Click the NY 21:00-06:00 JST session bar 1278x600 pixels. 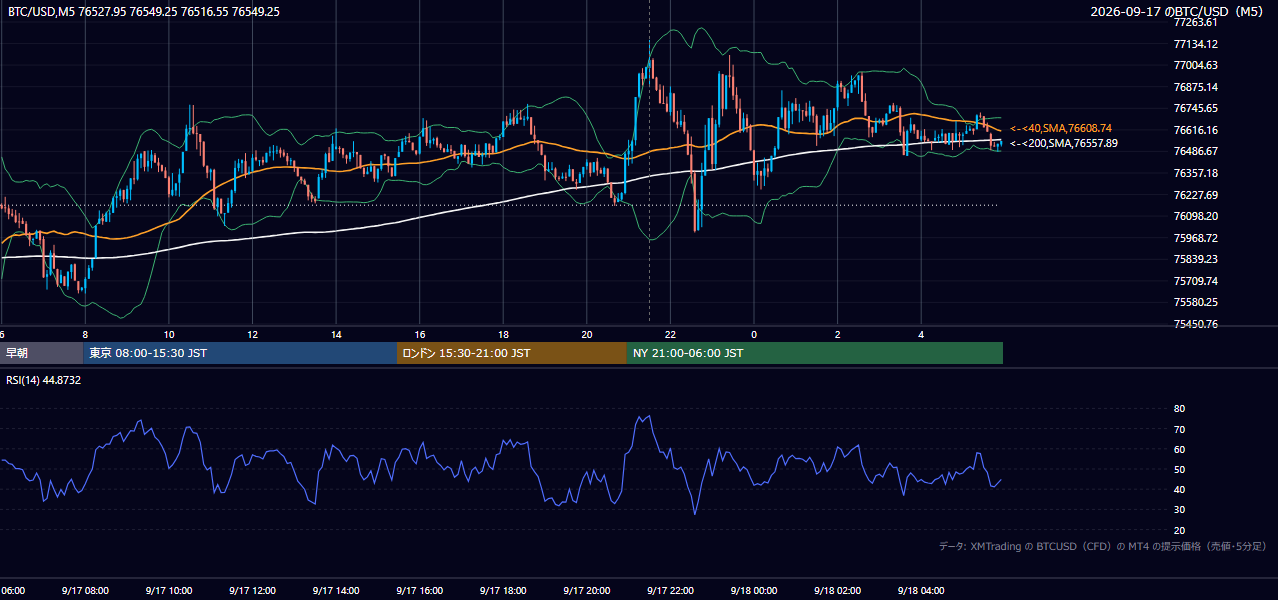click(x=815, y=353)
